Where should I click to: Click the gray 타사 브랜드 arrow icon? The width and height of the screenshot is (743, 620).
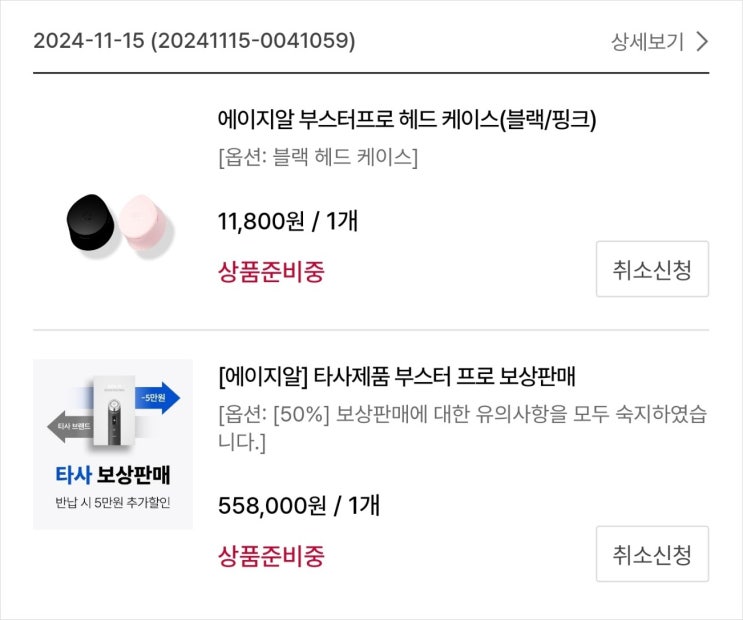click(x=73, y=427)
